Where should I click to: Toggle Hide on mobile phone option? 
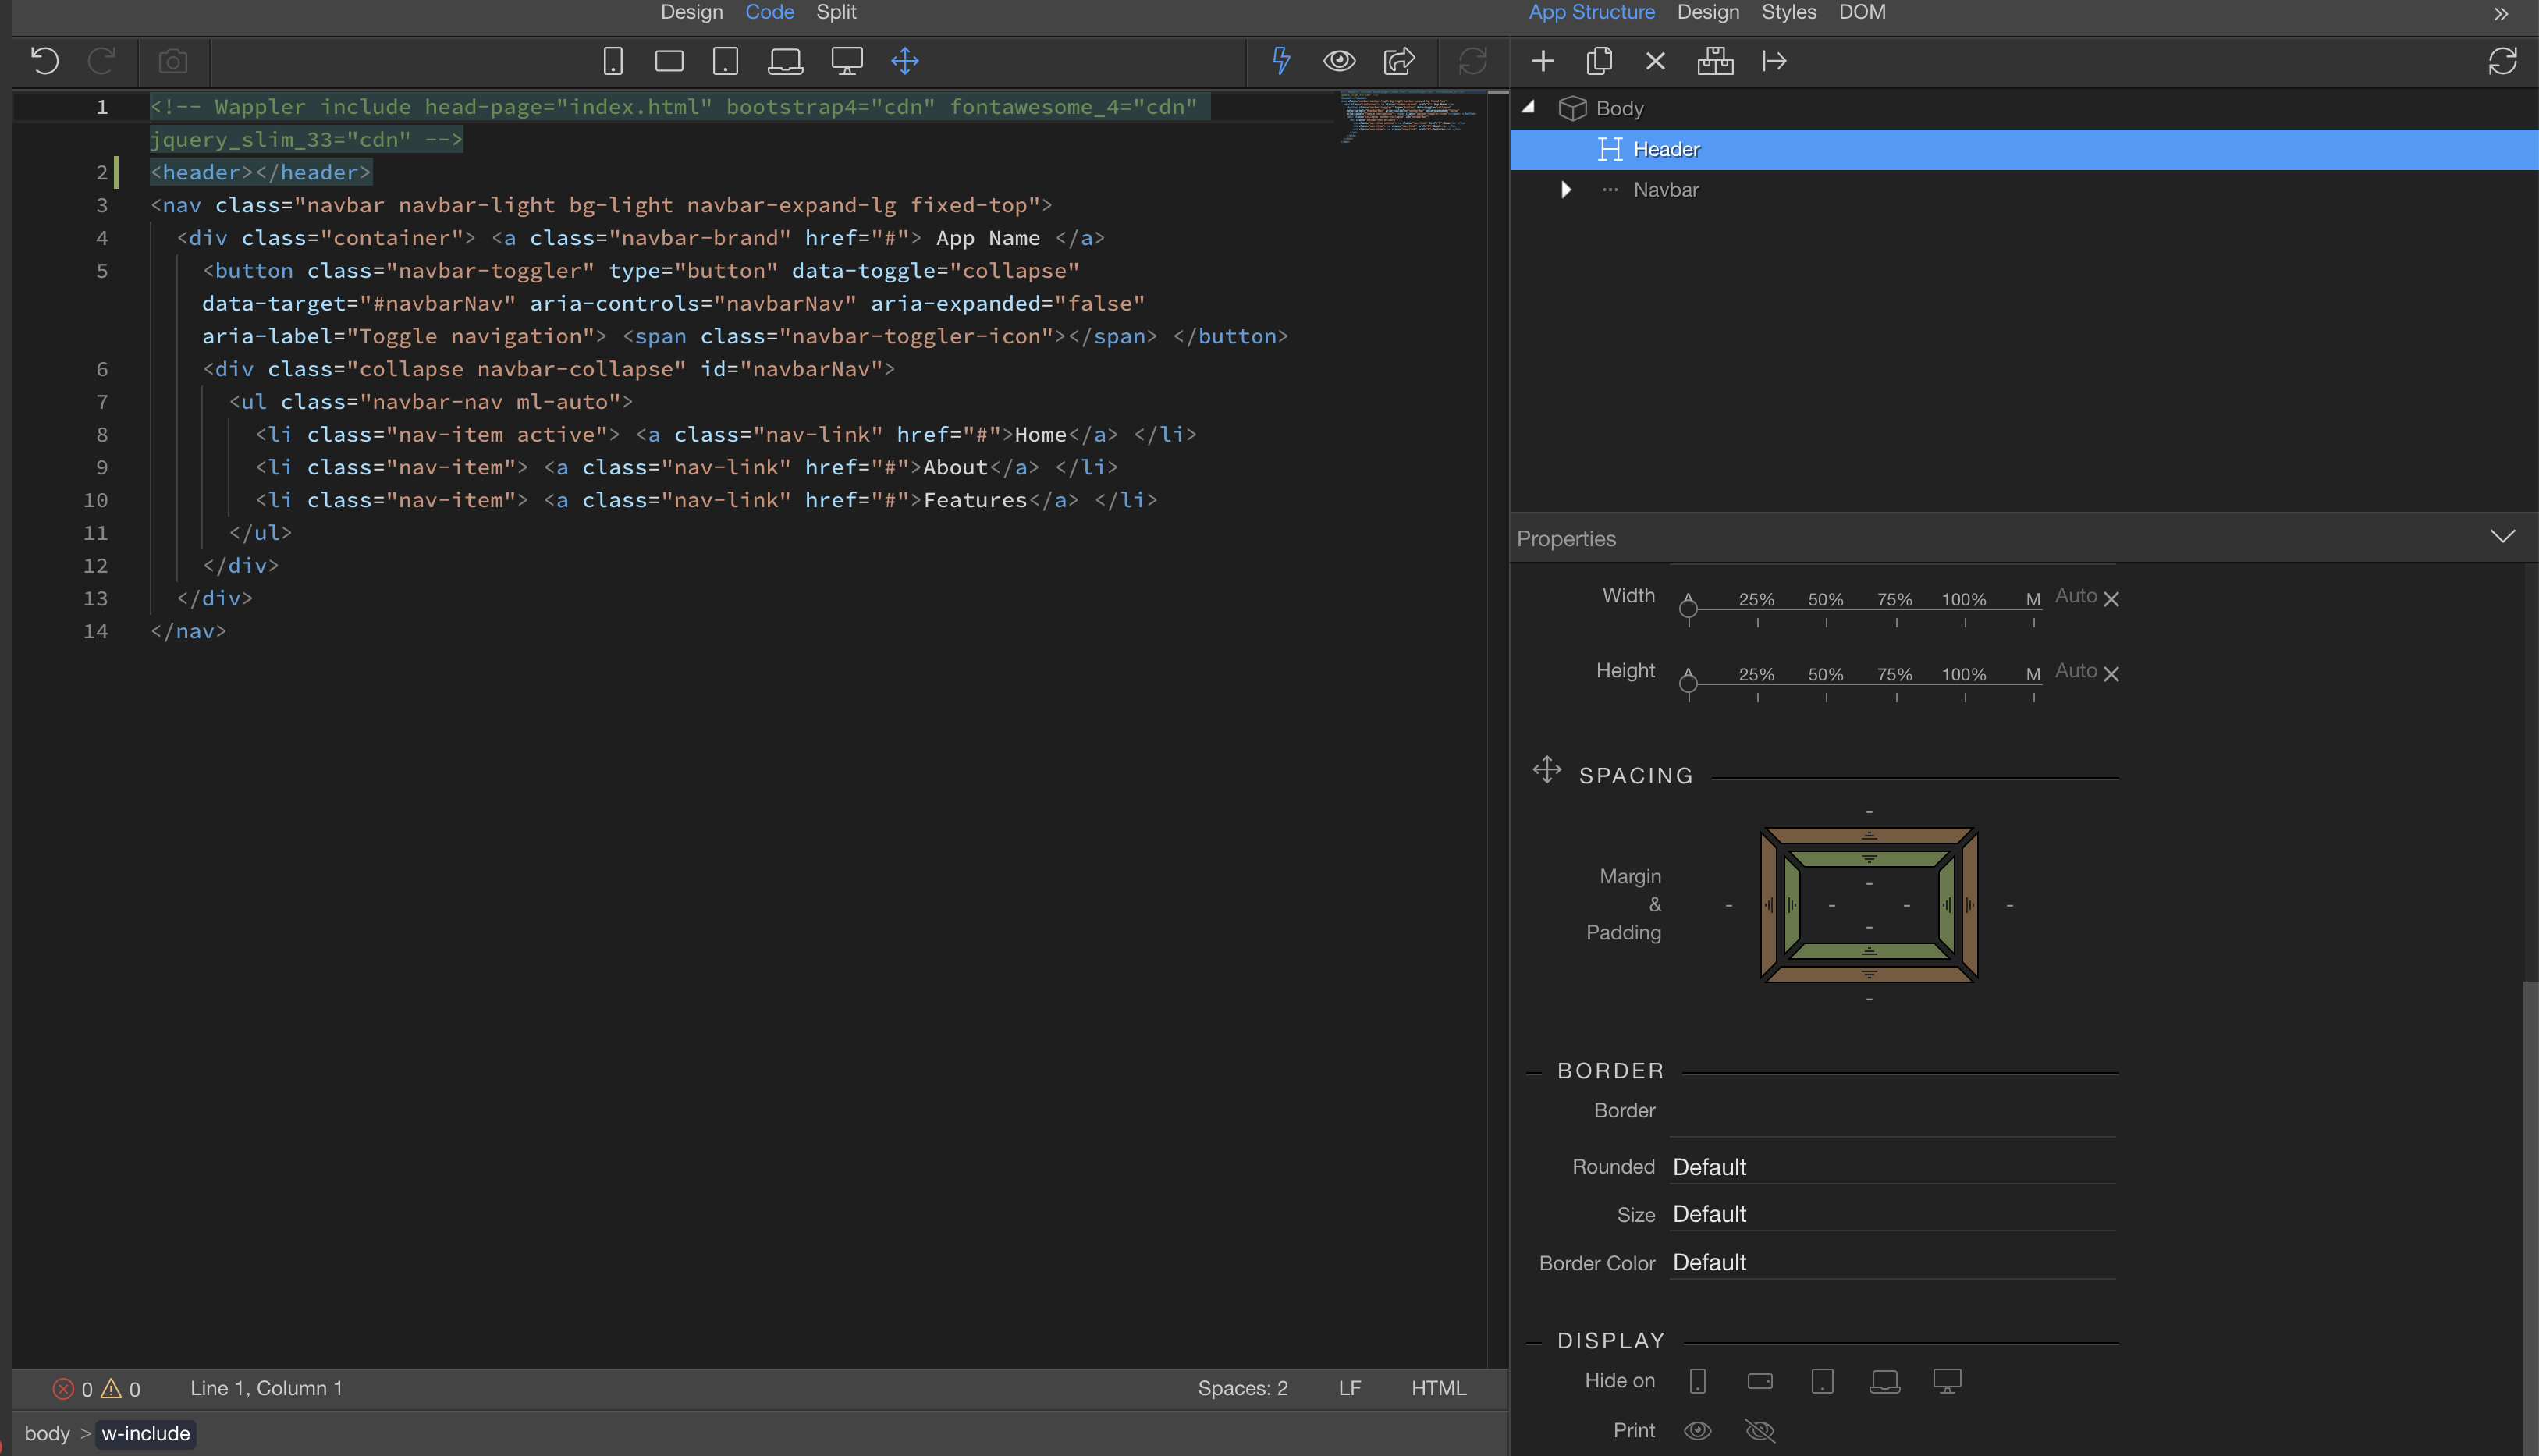[x=1697, y=1381]
